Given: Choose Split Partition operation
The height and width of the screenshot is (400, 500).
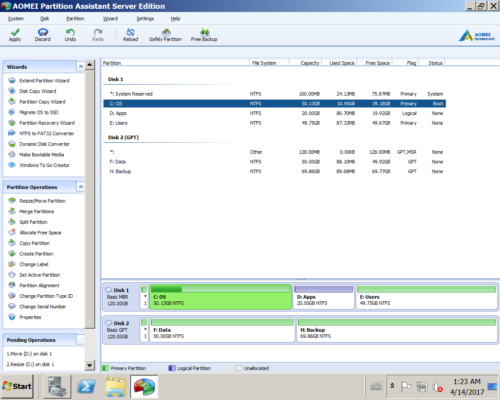Looking at the screenshot, I should click(x=28, y=222).
